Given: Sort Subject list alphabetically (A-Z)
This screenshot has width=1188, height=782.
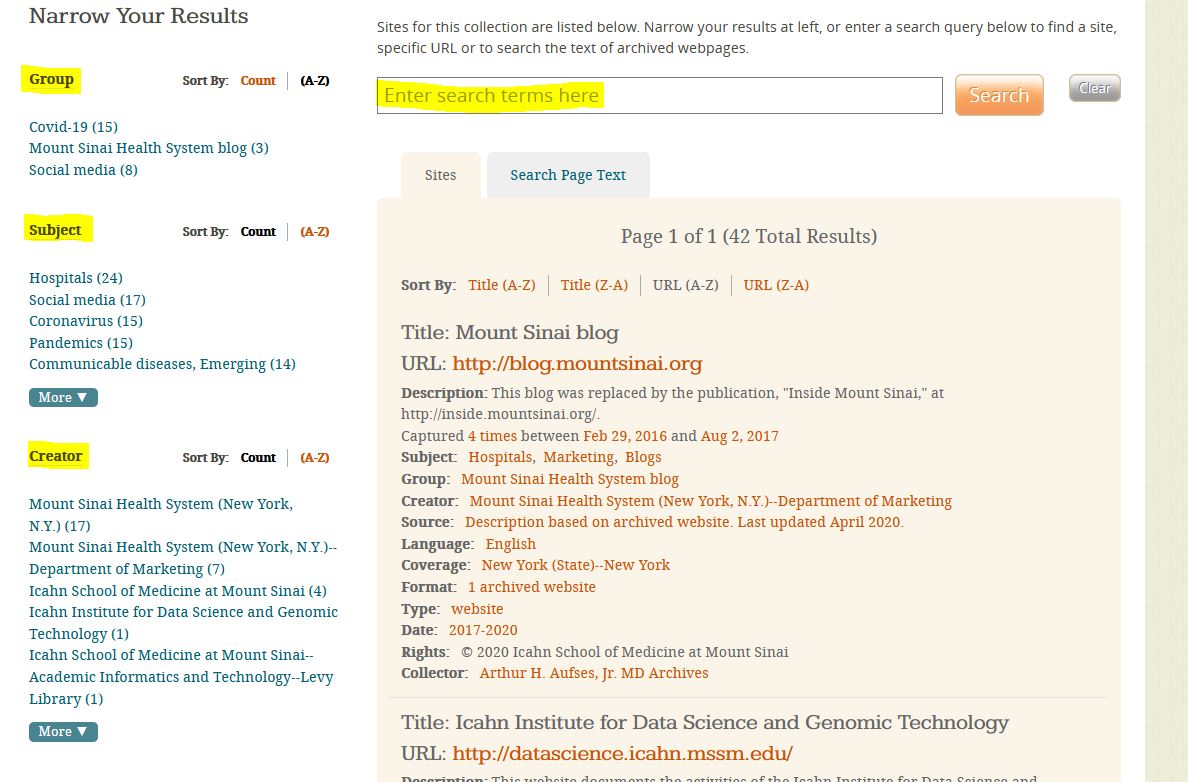Looking at the screenshot, I should tap(315, 231).
